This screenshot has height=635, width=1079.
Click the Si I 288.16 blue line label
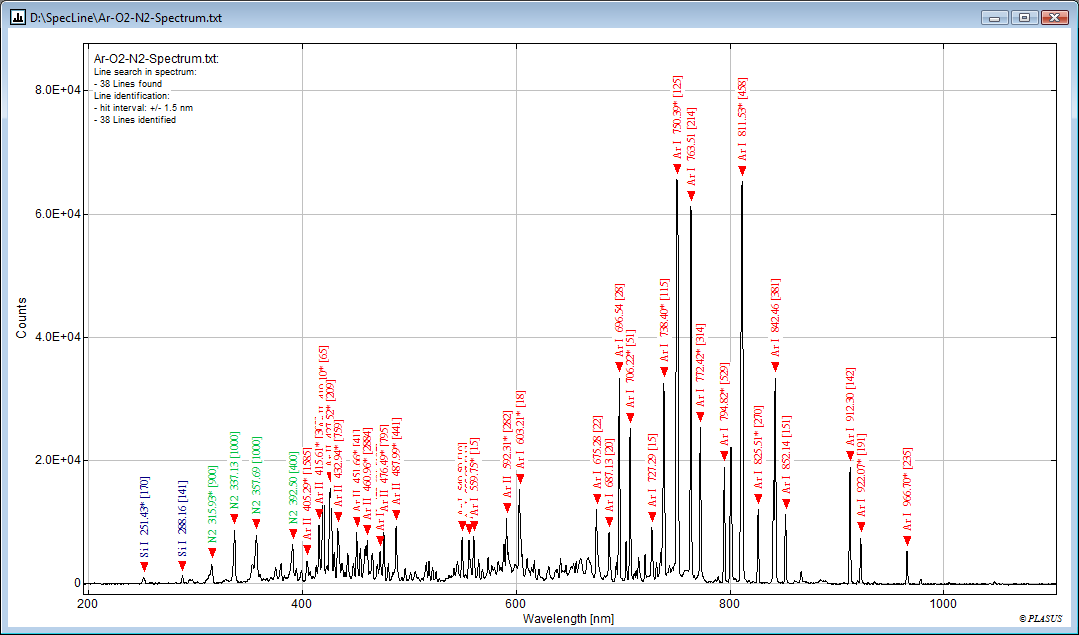click(182, 519)
